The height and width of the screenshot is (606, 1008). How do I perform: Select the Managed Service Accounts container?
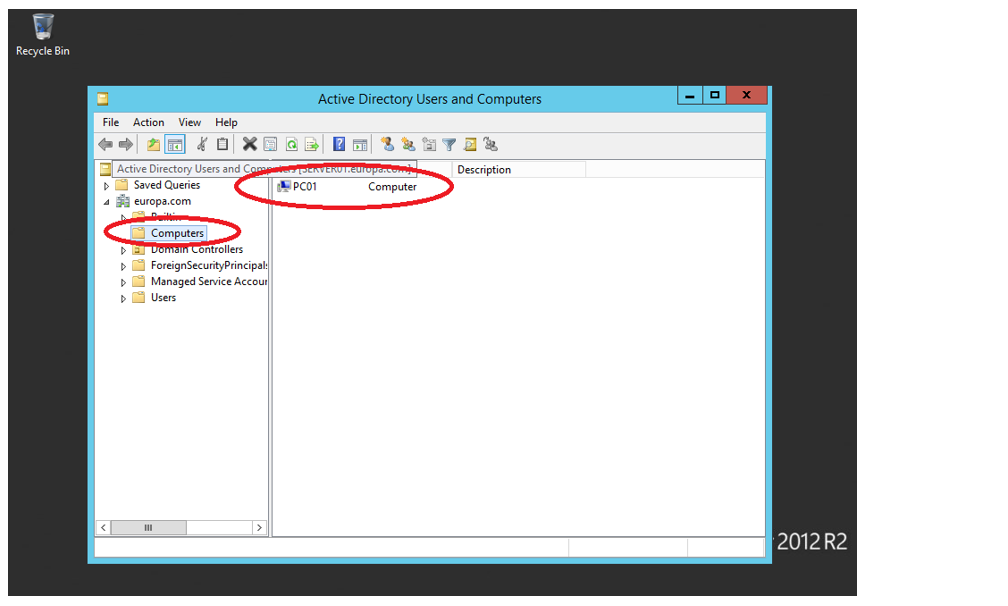pos(209,281)
